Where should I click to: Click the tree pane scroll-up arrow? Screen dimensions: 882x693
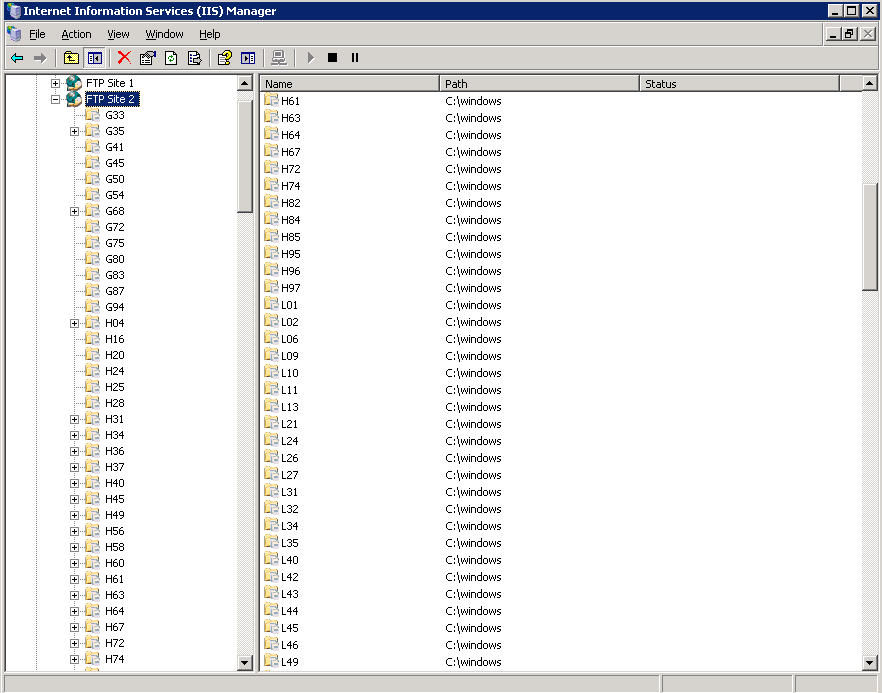245,83
